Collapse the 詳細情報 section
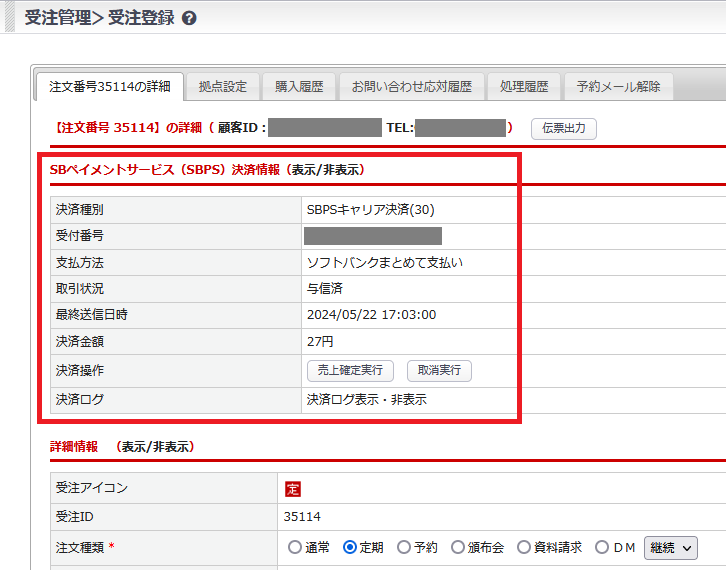The image size is (726, 570). point(155,447)
